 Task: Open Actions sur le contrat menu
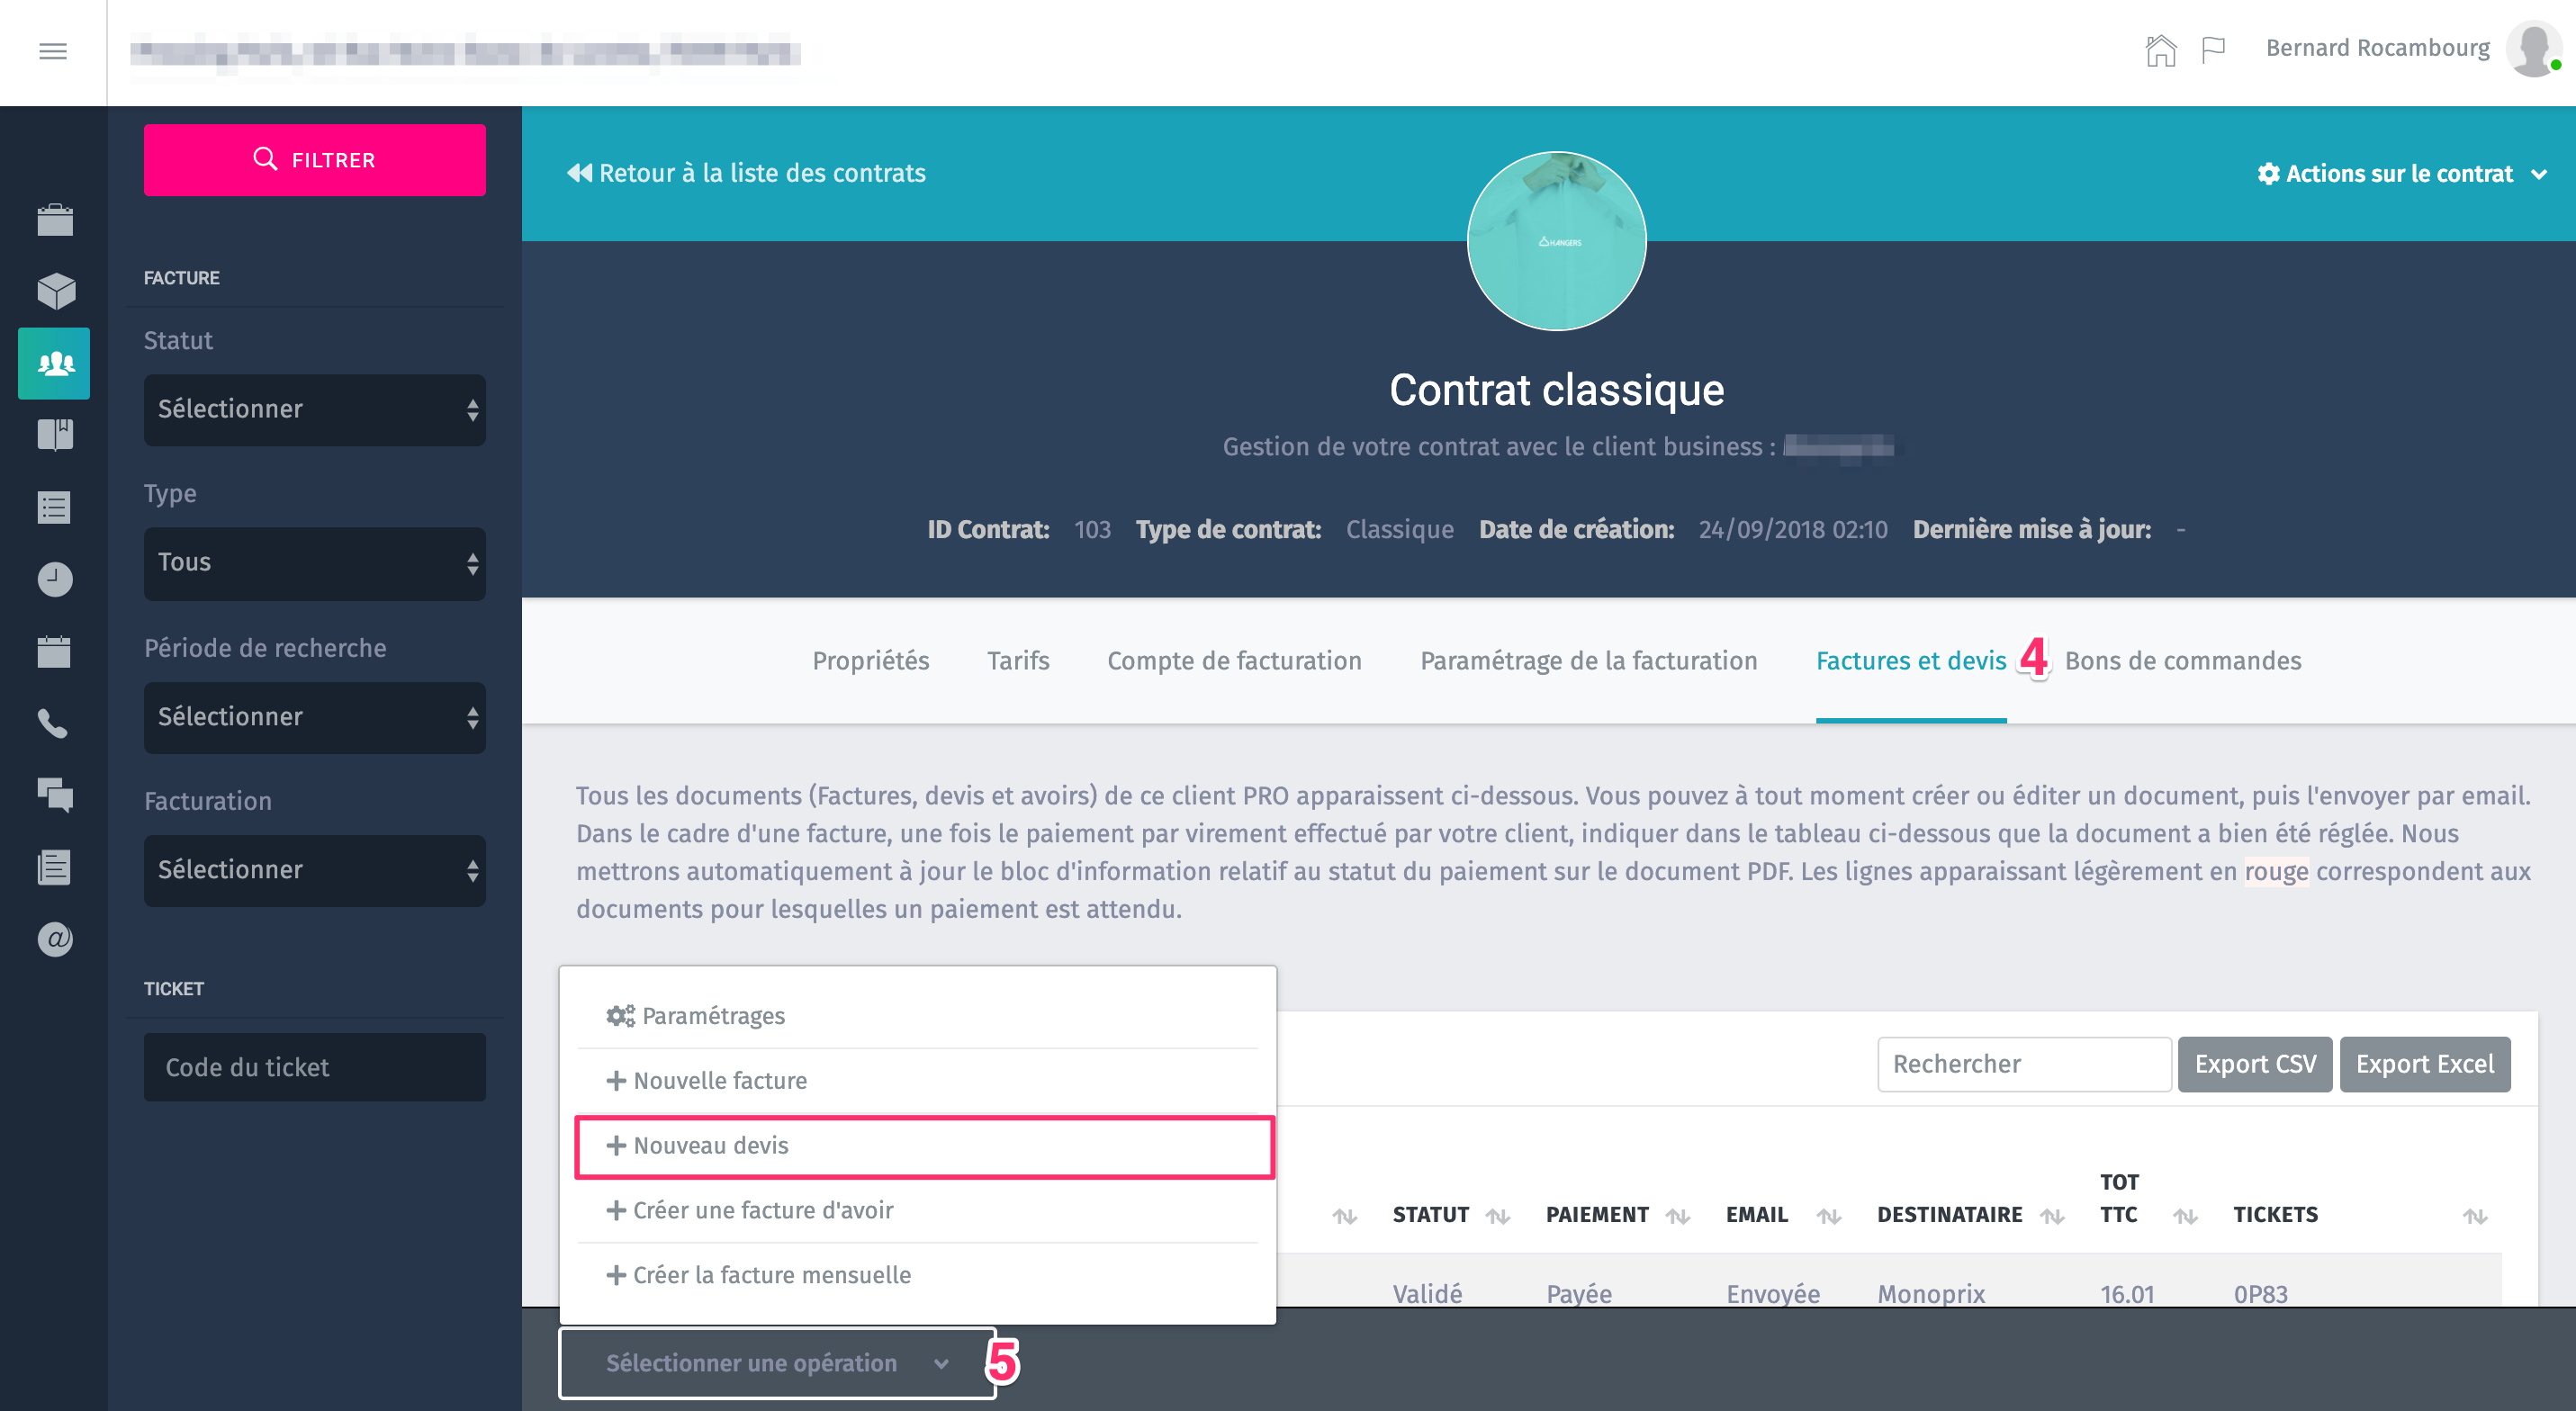click(2401, 174)
